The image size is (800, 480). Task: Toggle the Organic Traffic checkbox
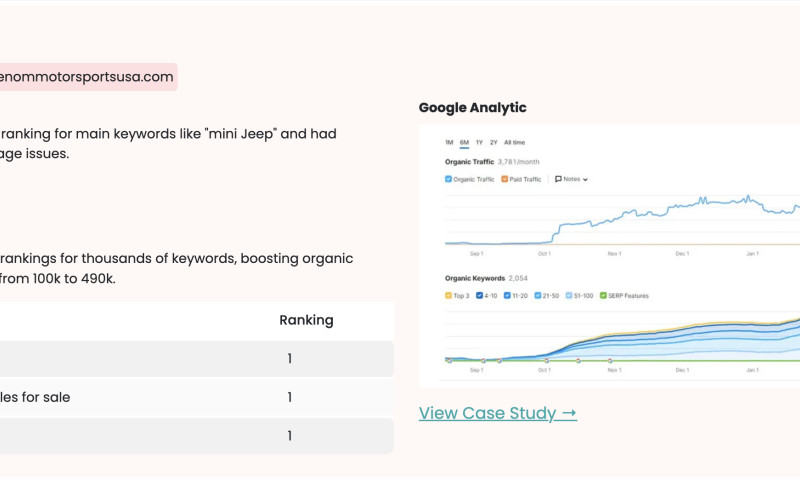coord(448,179)
